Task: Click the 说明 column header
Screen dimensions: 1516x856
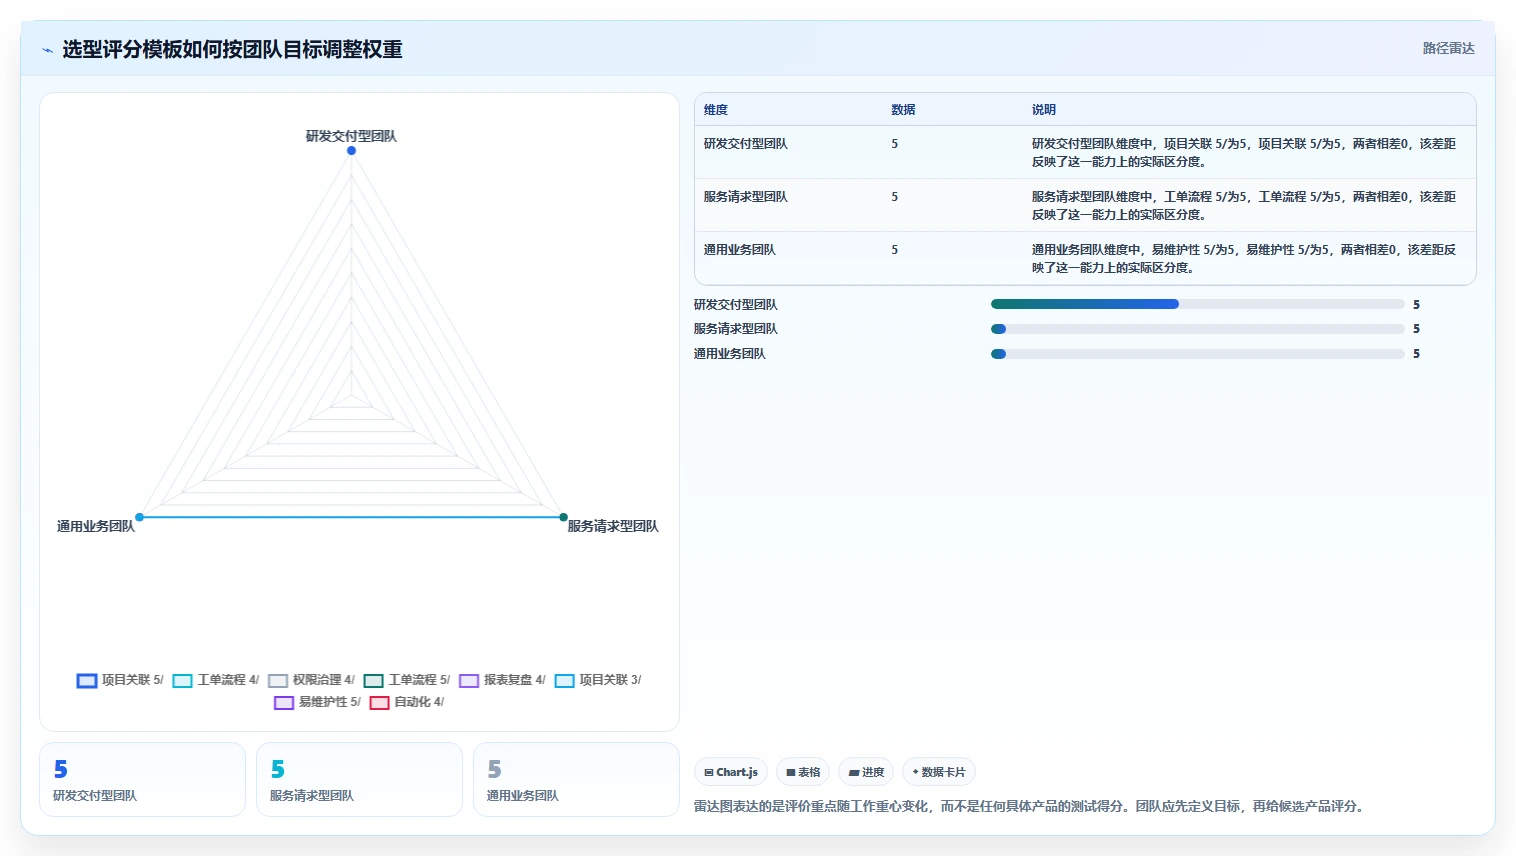Action: (x=1044, y=110)
